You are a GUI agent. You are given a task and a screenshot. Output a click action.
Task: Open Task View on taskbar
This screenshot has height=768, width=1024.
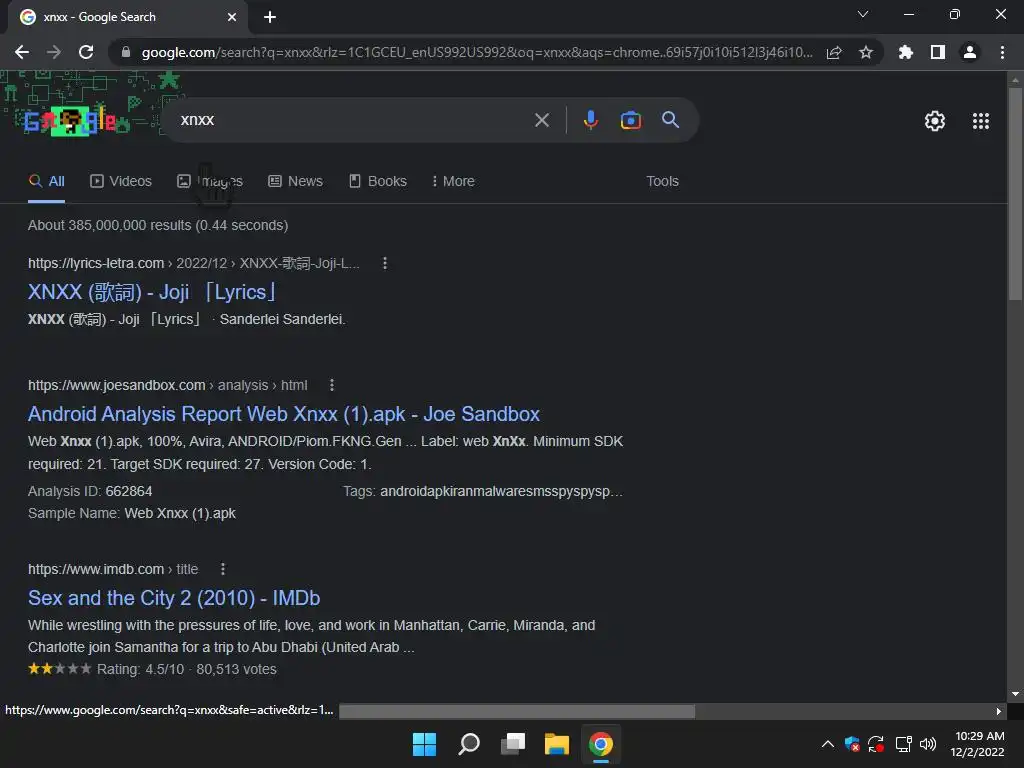click(513, 744)
